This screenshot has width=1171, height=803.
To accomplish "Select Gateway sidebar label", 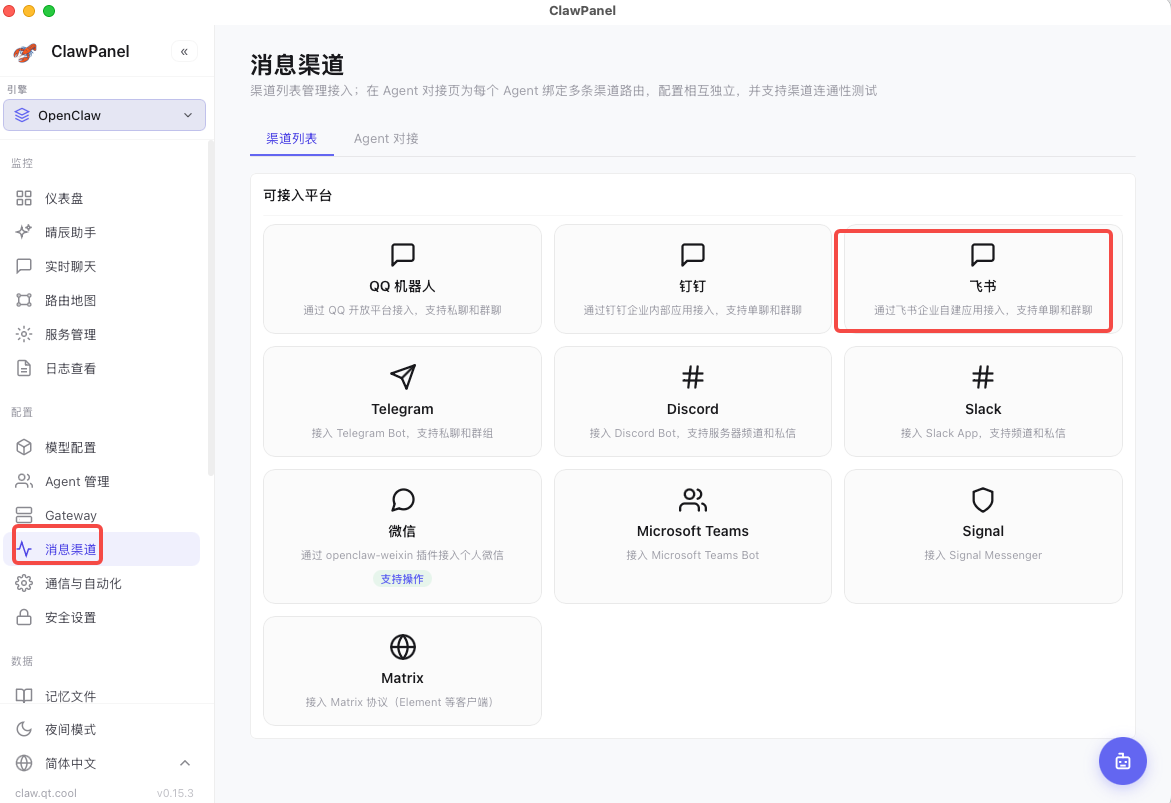I will (71, 515).
